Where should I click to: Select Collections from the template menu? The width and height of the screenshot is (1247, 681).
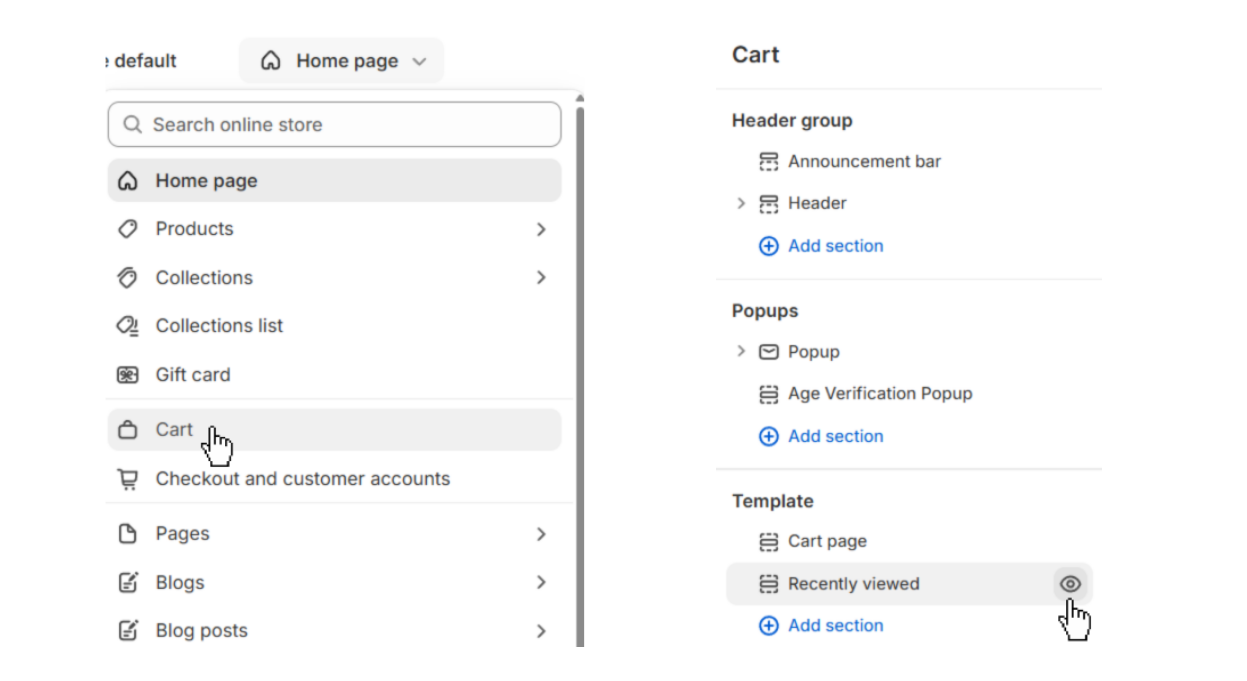point(203,277)
